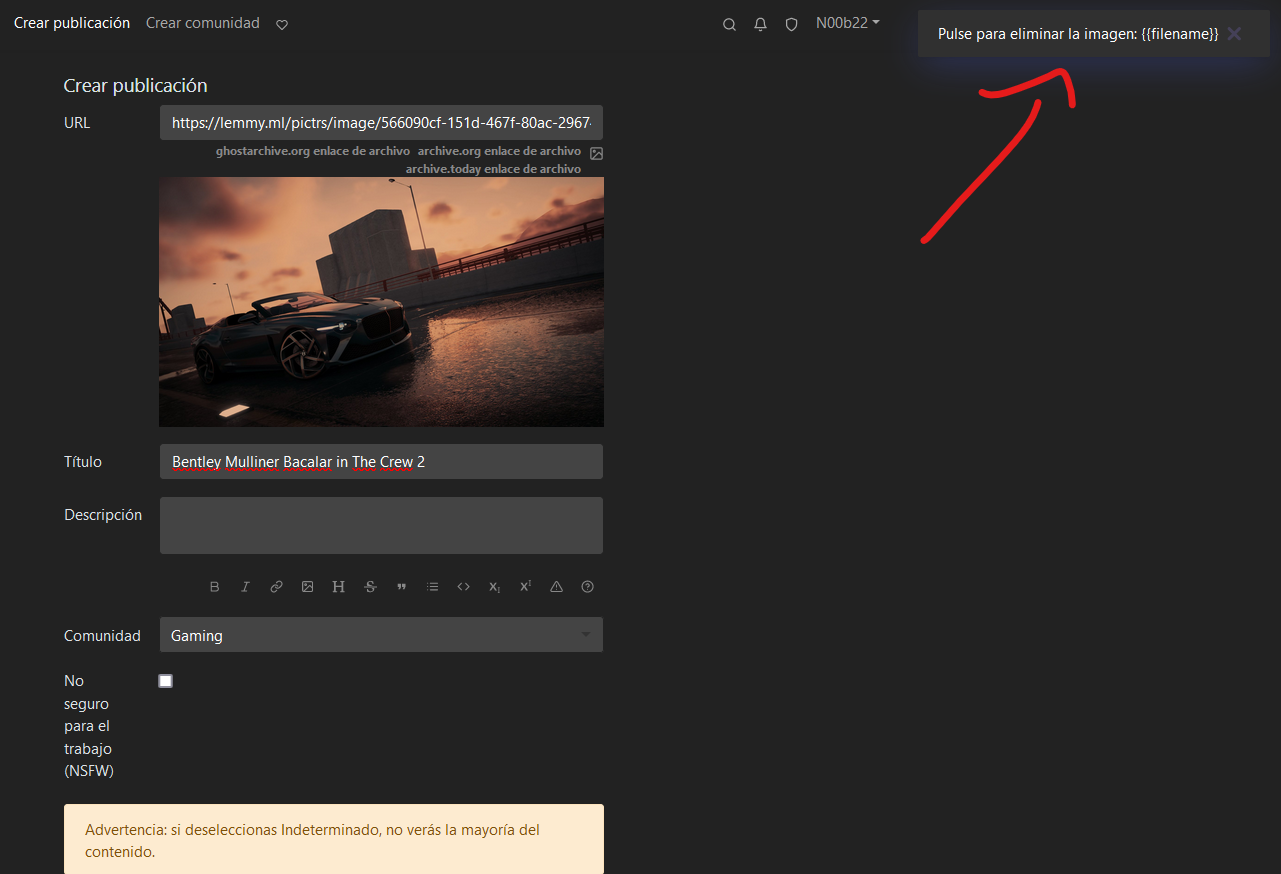1281x874 pixels.
Task: Insert a bulleted list
Action: pyautogui.click(x=432, y=587)
